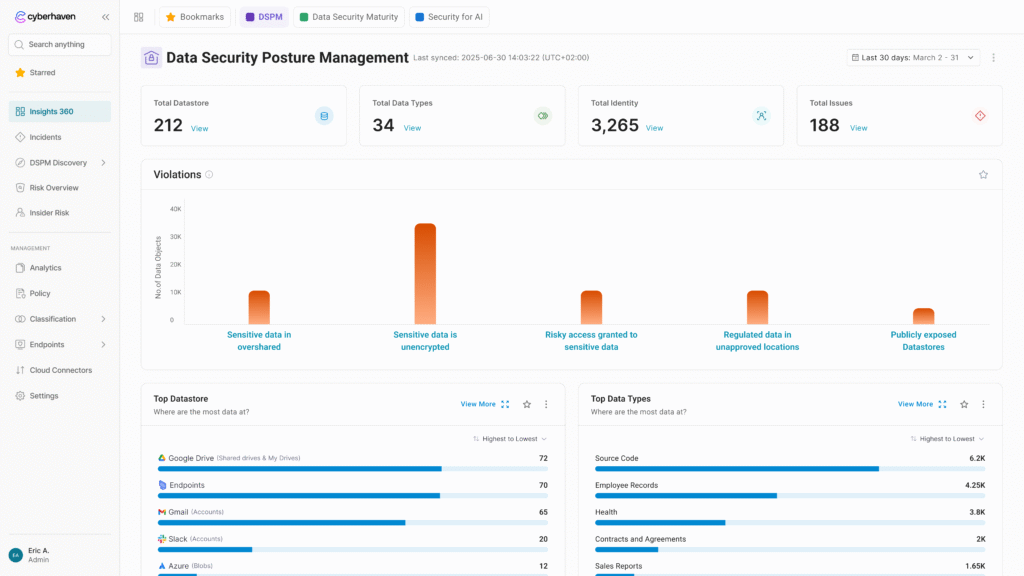Viewport: 1024px width, 576px height.
Task: Click the info icon next to Violations
Action: tap(209, 175)
